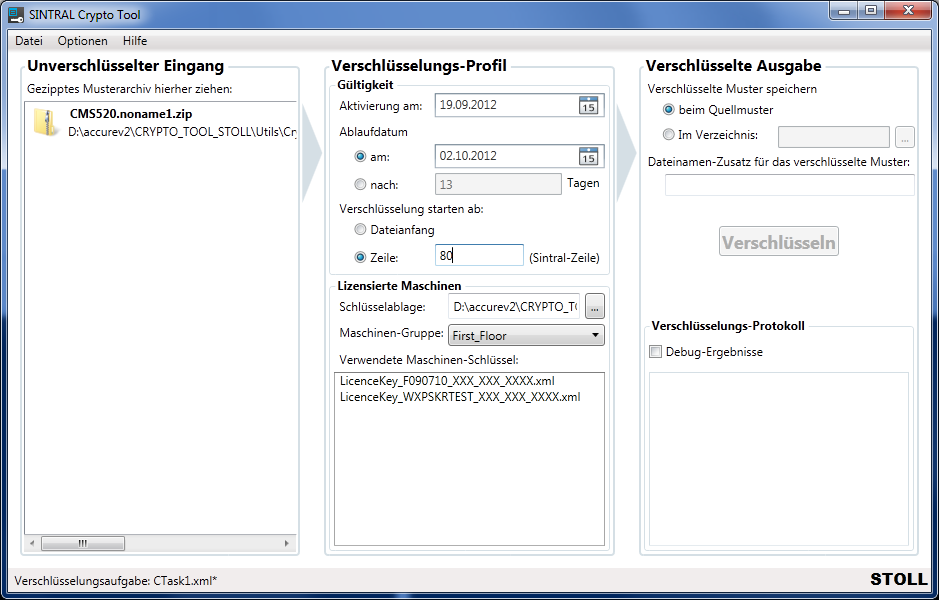Enable the Debug-Ergebnisse checkbox
Image resolution: width=939 pixels, height=600 pixels.
point(656,352)
